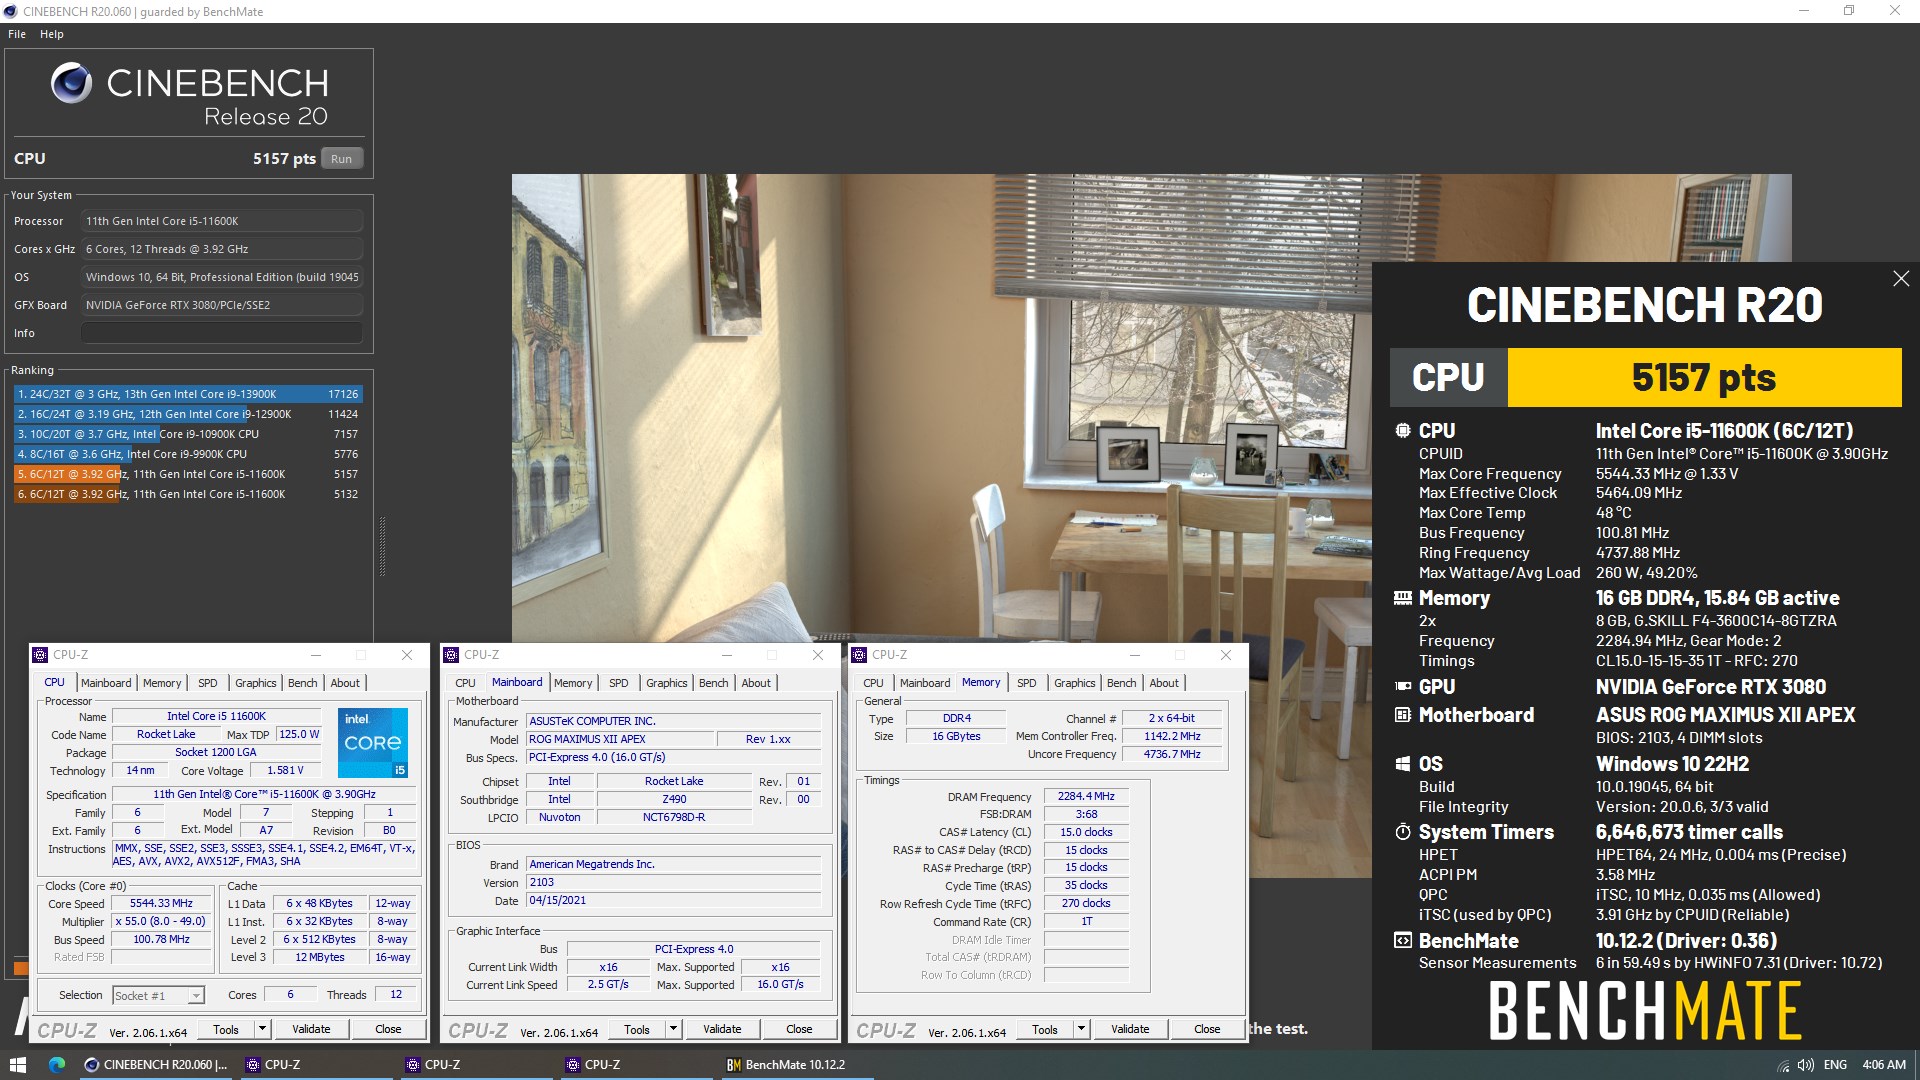The width and height of the screenshot is (1920, 1080).
Task: Select ranking row for Core i9-12900K
Action: (188, 414)
